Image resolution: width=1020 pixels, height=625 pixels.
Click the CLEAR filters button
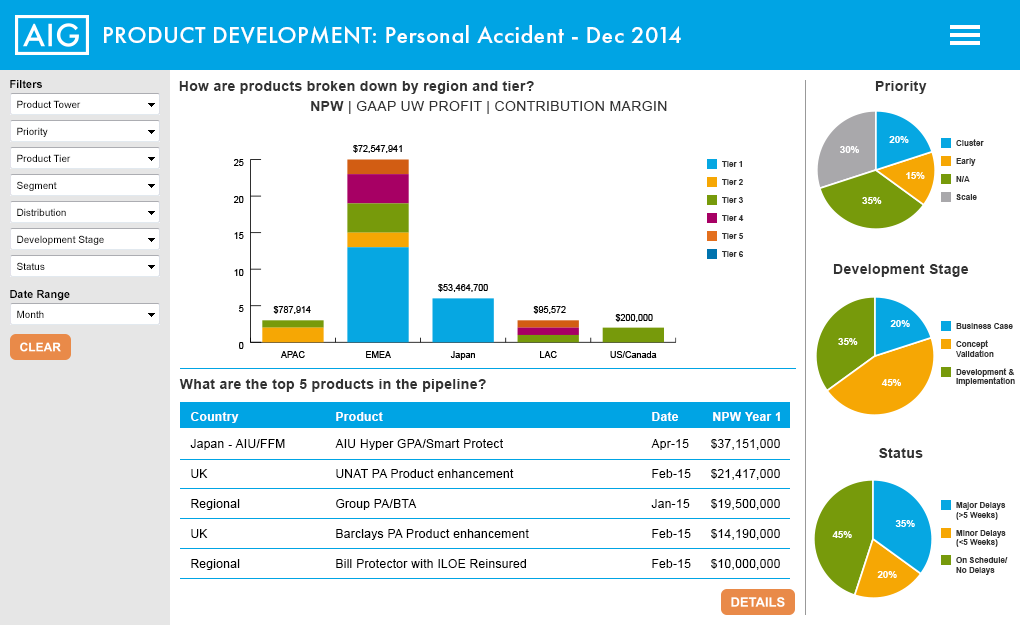[40, 347]
